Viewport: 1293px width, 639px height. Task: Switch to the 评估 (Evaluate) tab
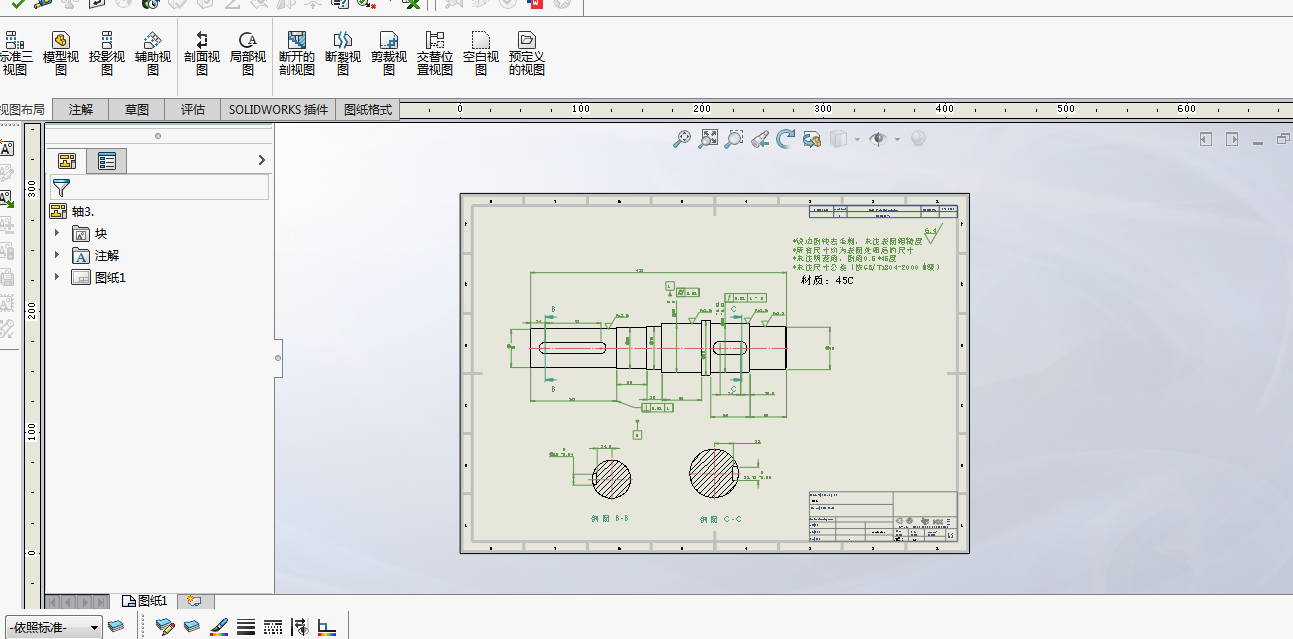tap(193, 110)
